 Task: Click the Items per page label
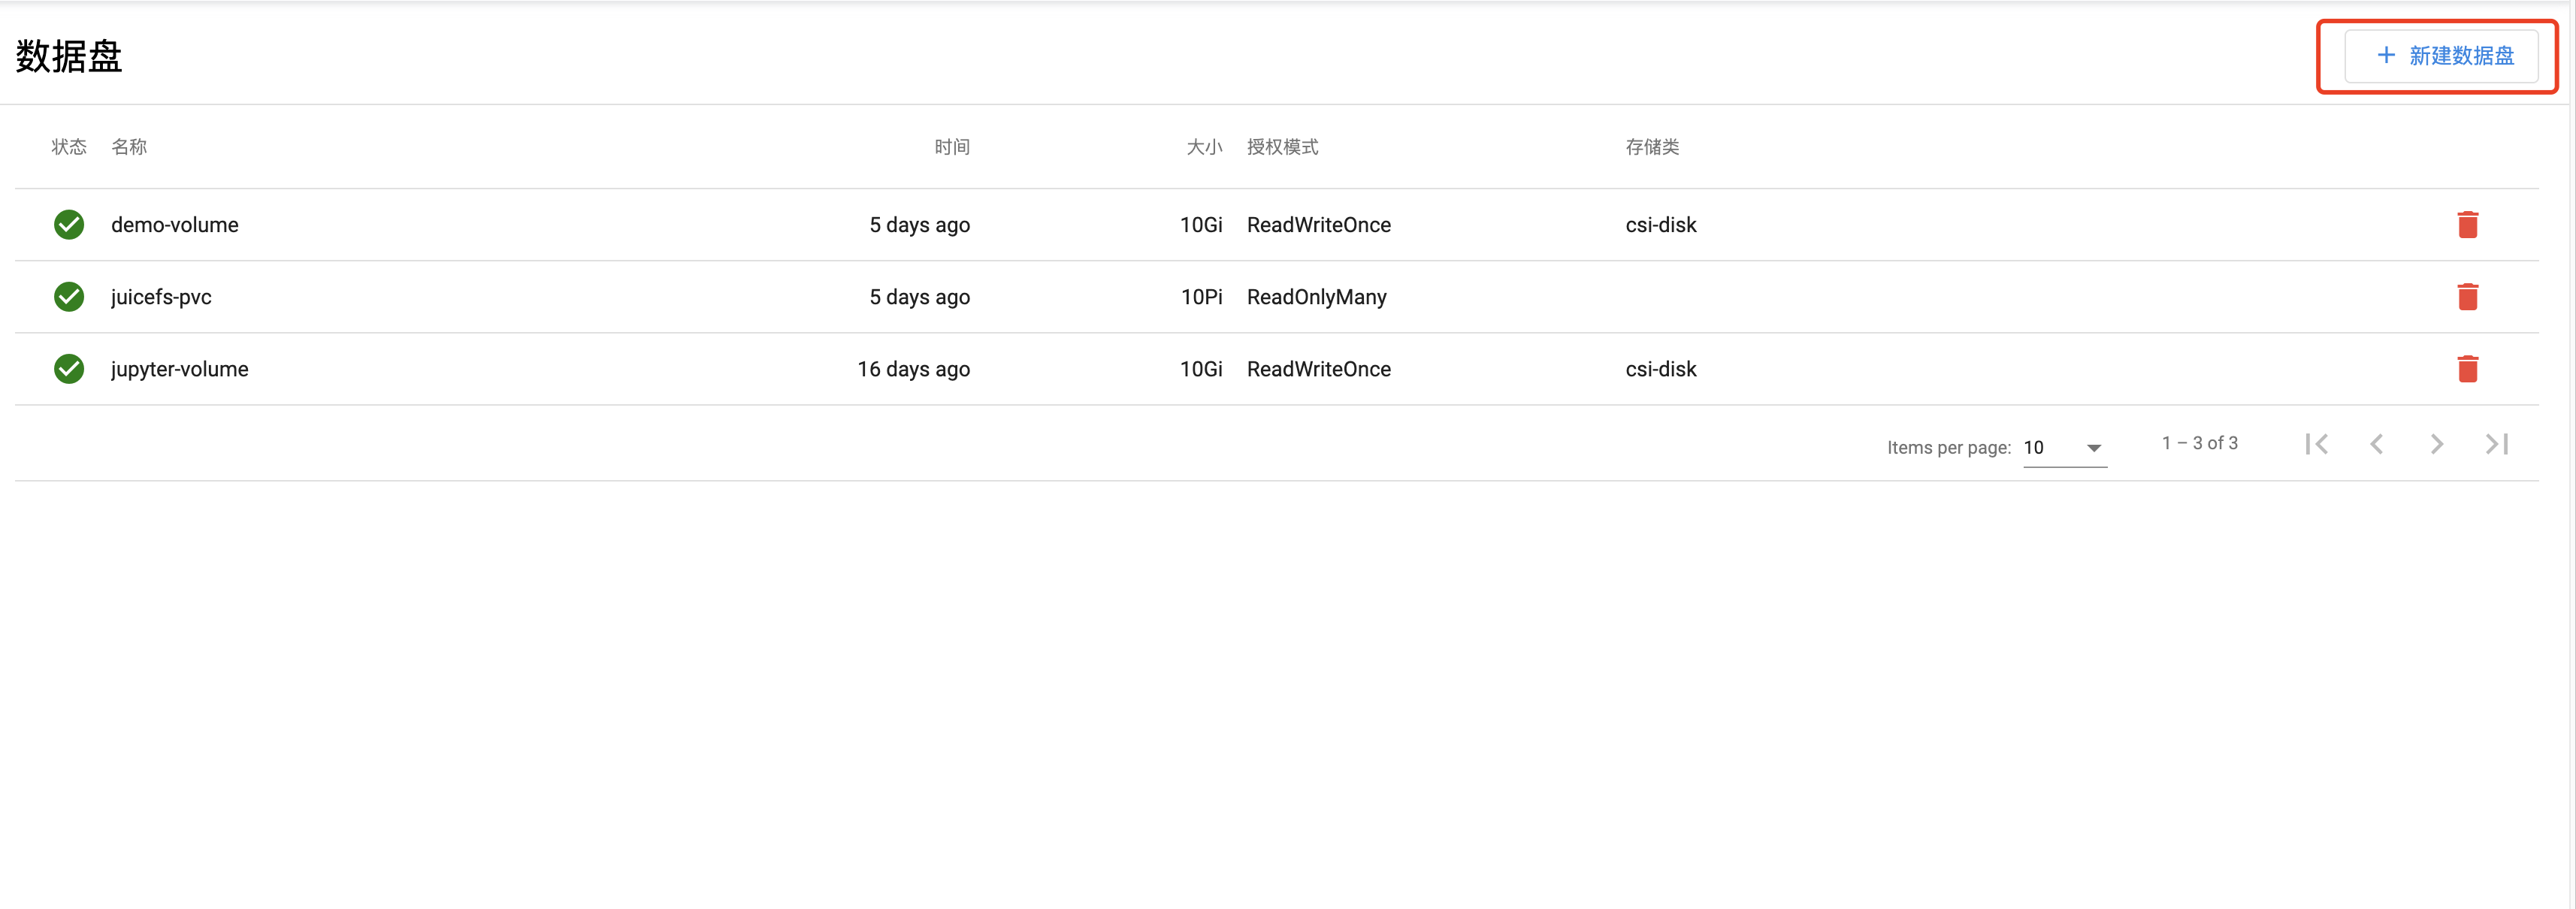click(1948, 448)
